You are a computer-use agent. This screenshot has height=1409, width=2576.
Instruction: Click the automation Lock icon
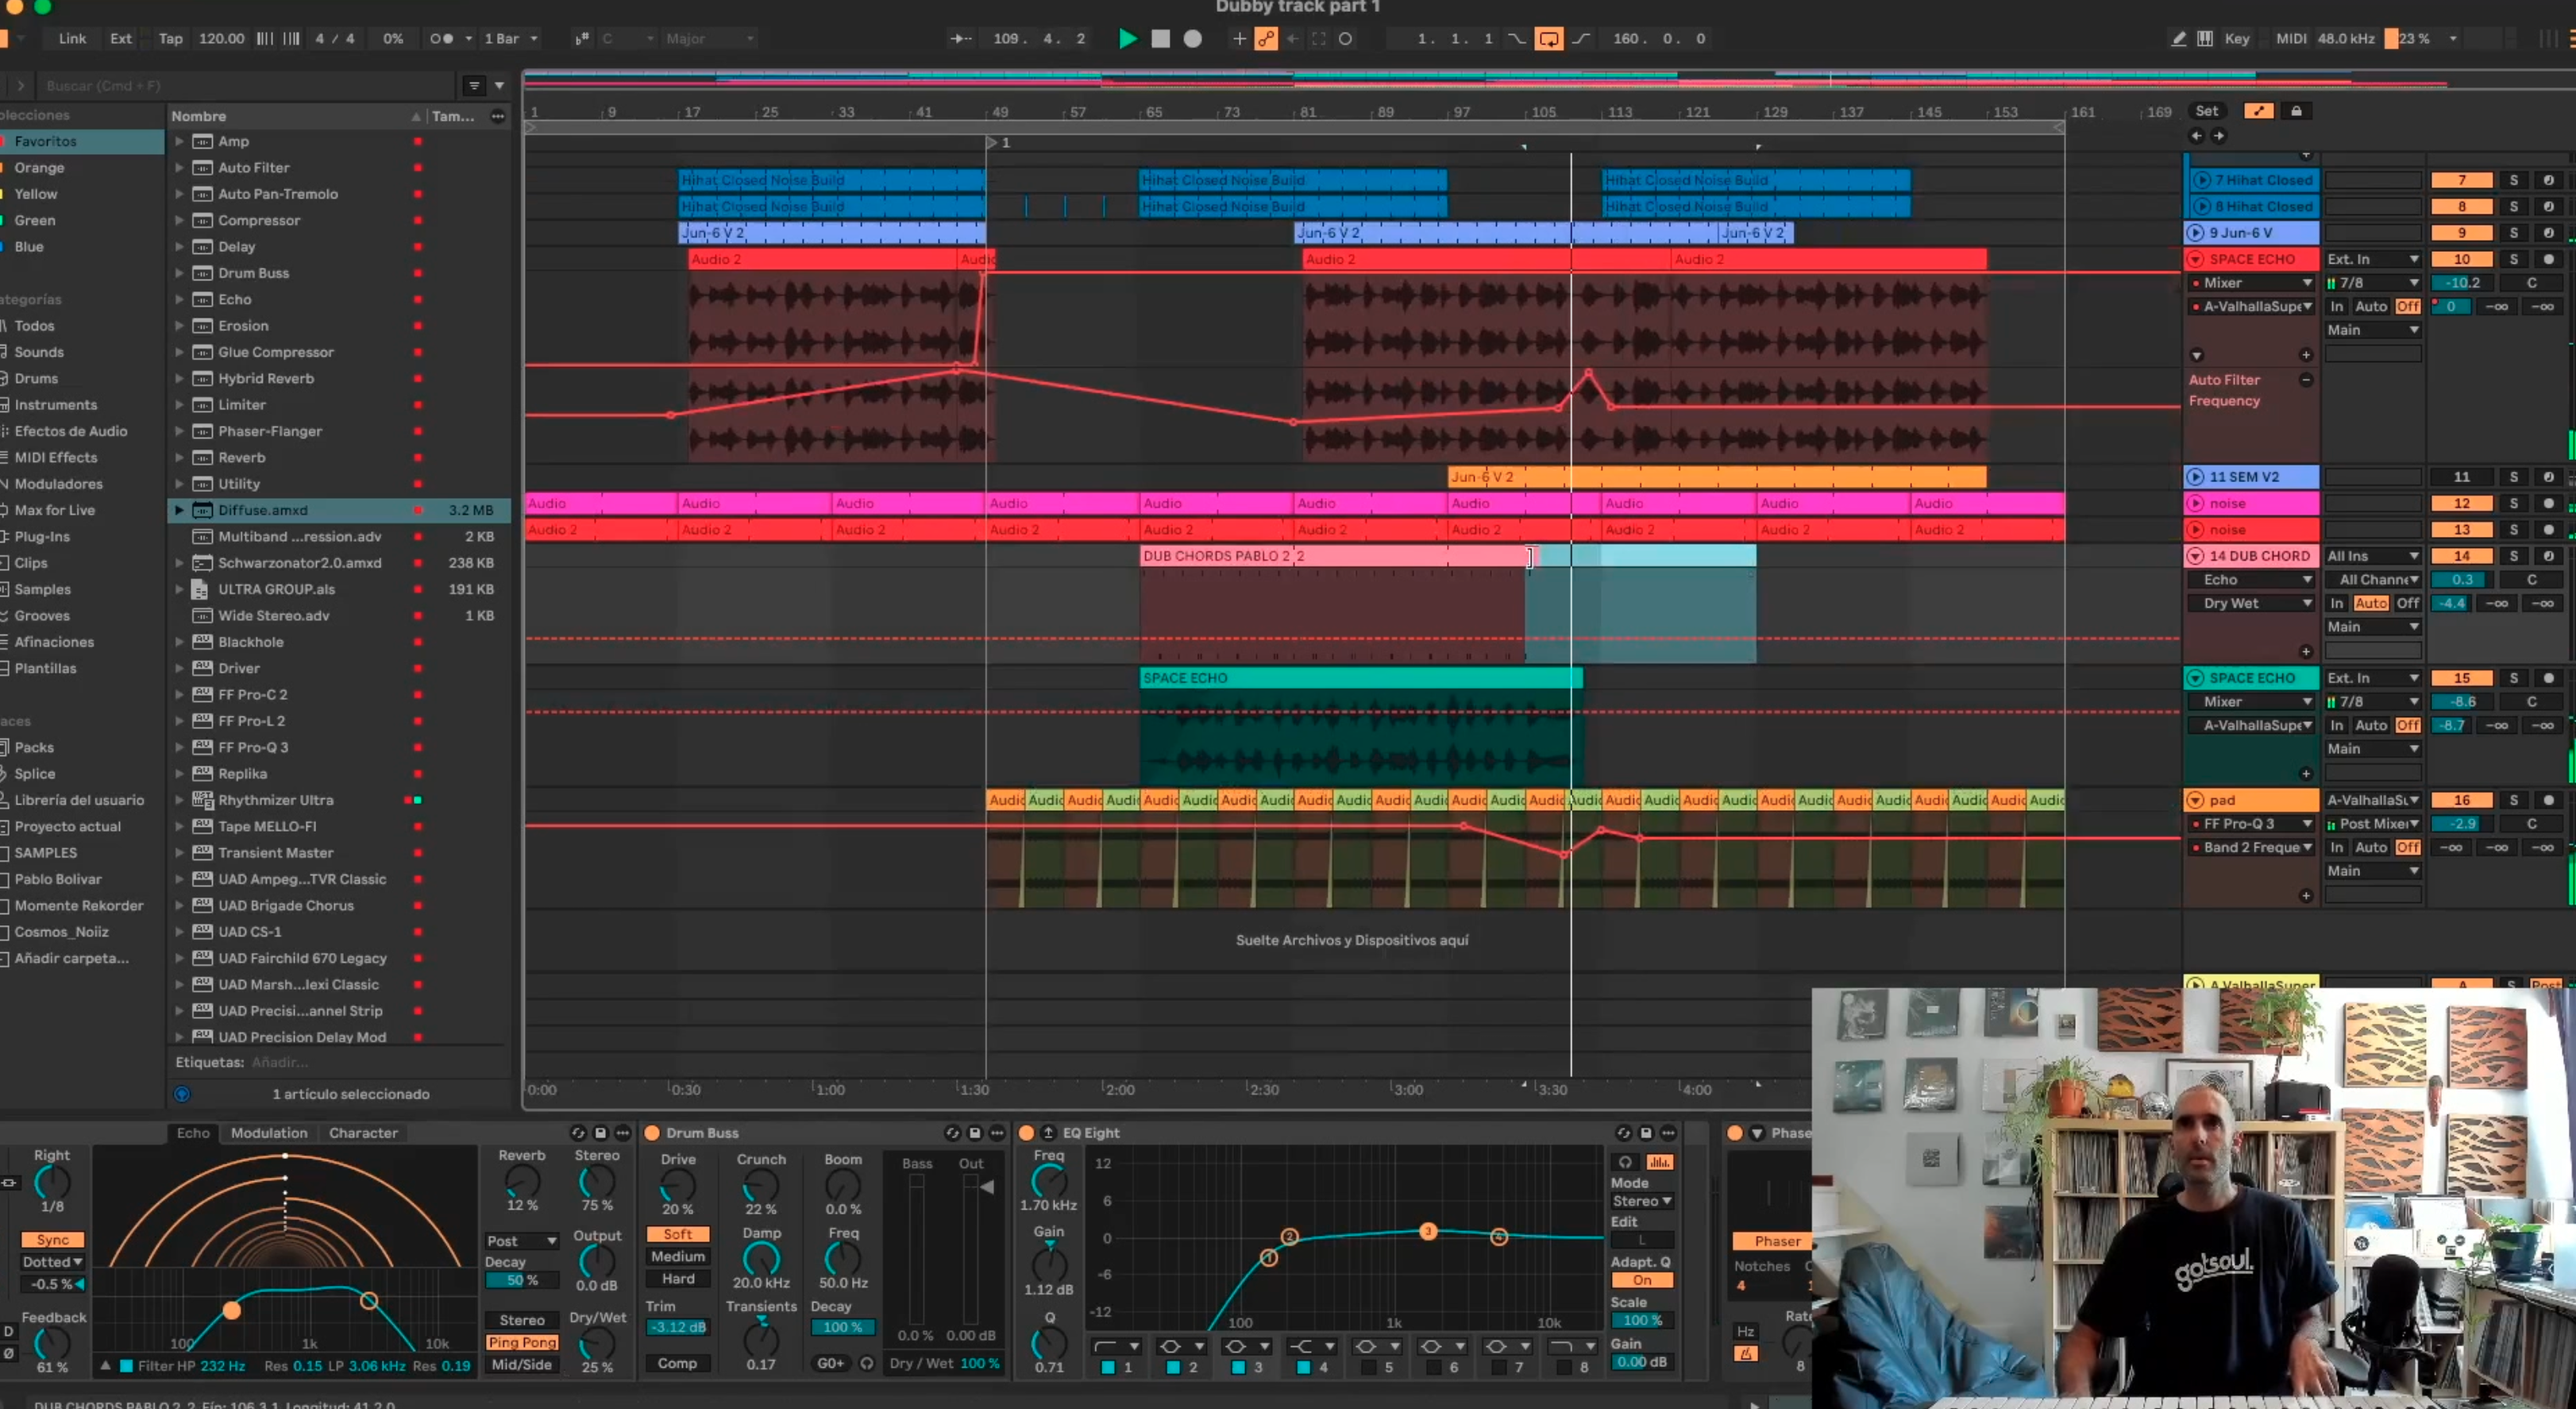click(x=2296, y=111)
